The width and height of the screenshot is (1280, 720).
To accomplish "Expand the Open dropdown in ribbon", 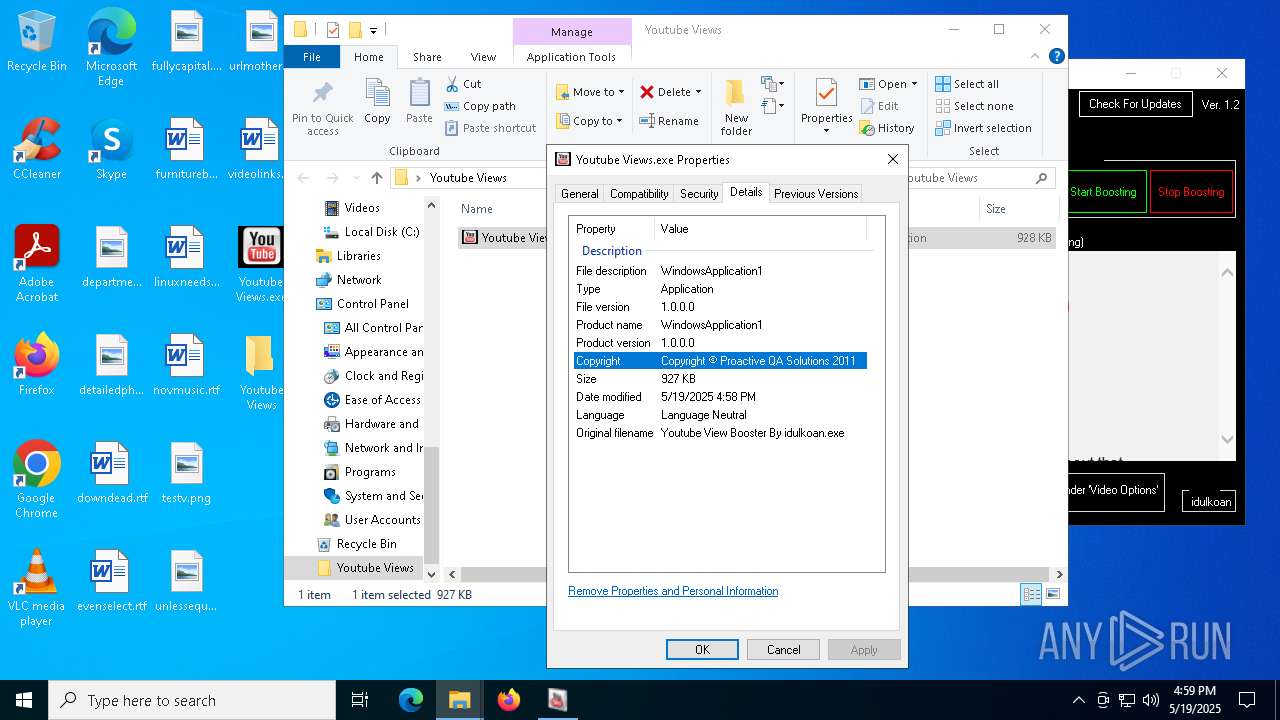I will click(914, 84).
